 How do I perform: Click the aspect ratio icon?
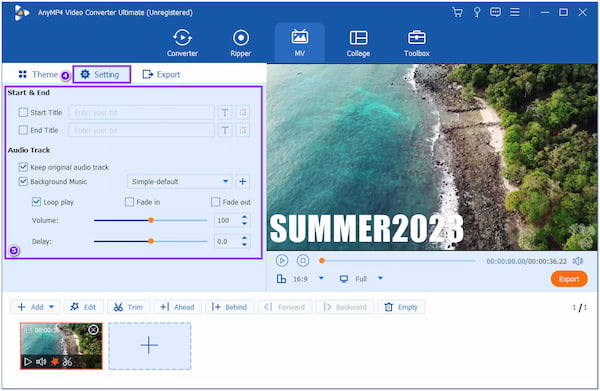coord(281,279)
